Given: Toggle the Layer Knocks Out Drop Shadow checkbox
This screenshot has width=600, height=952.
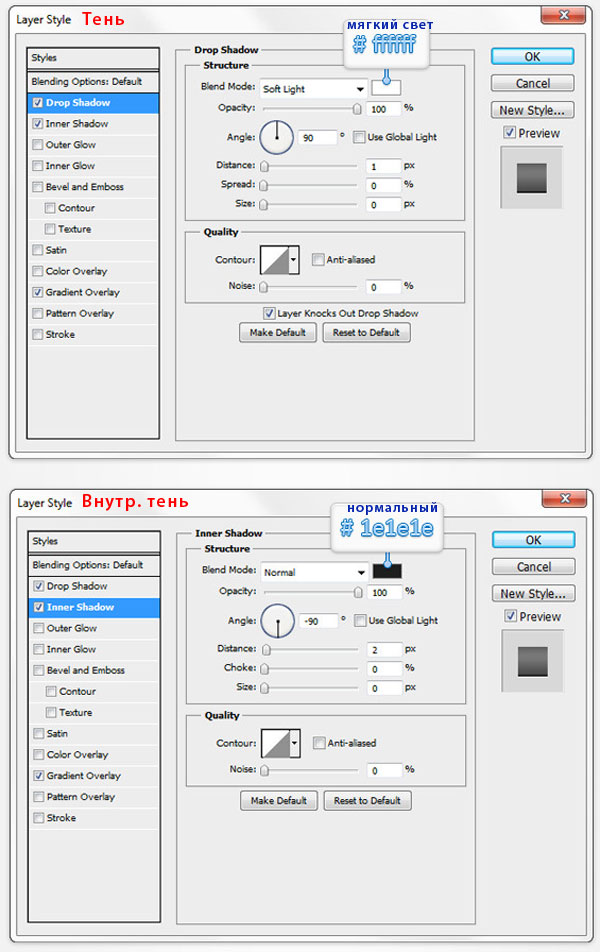Looking at the screenshot, I should (269, 313).
